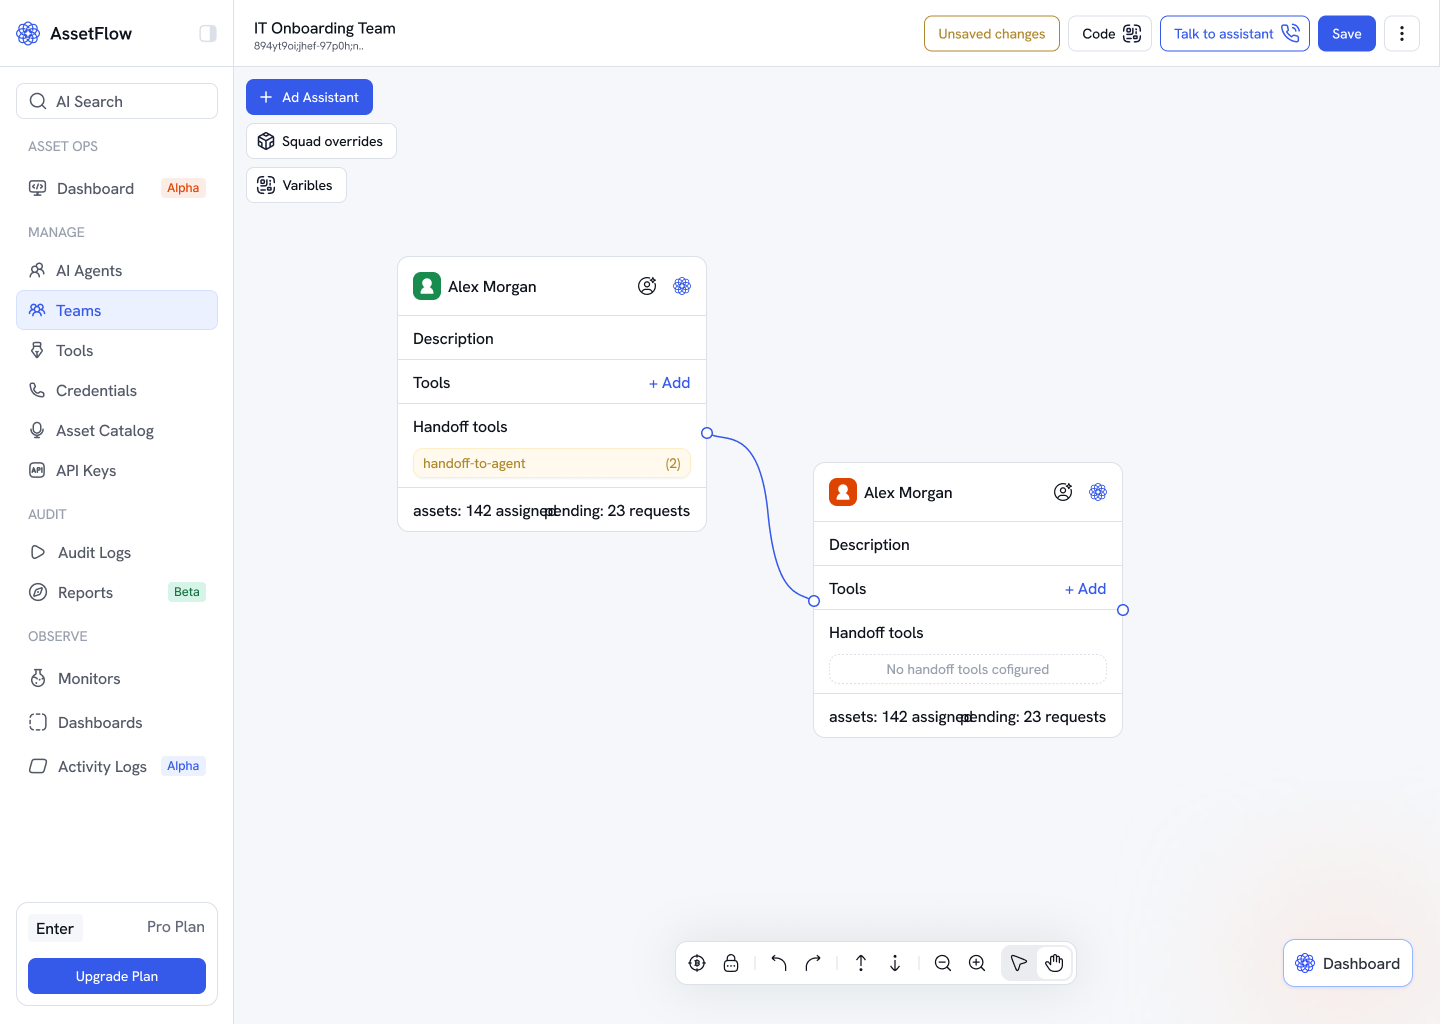Click the fit-view target icon in canvas toolbar
The width and height of the screenshot is (1440, 1024).
[x=697, y=963]
